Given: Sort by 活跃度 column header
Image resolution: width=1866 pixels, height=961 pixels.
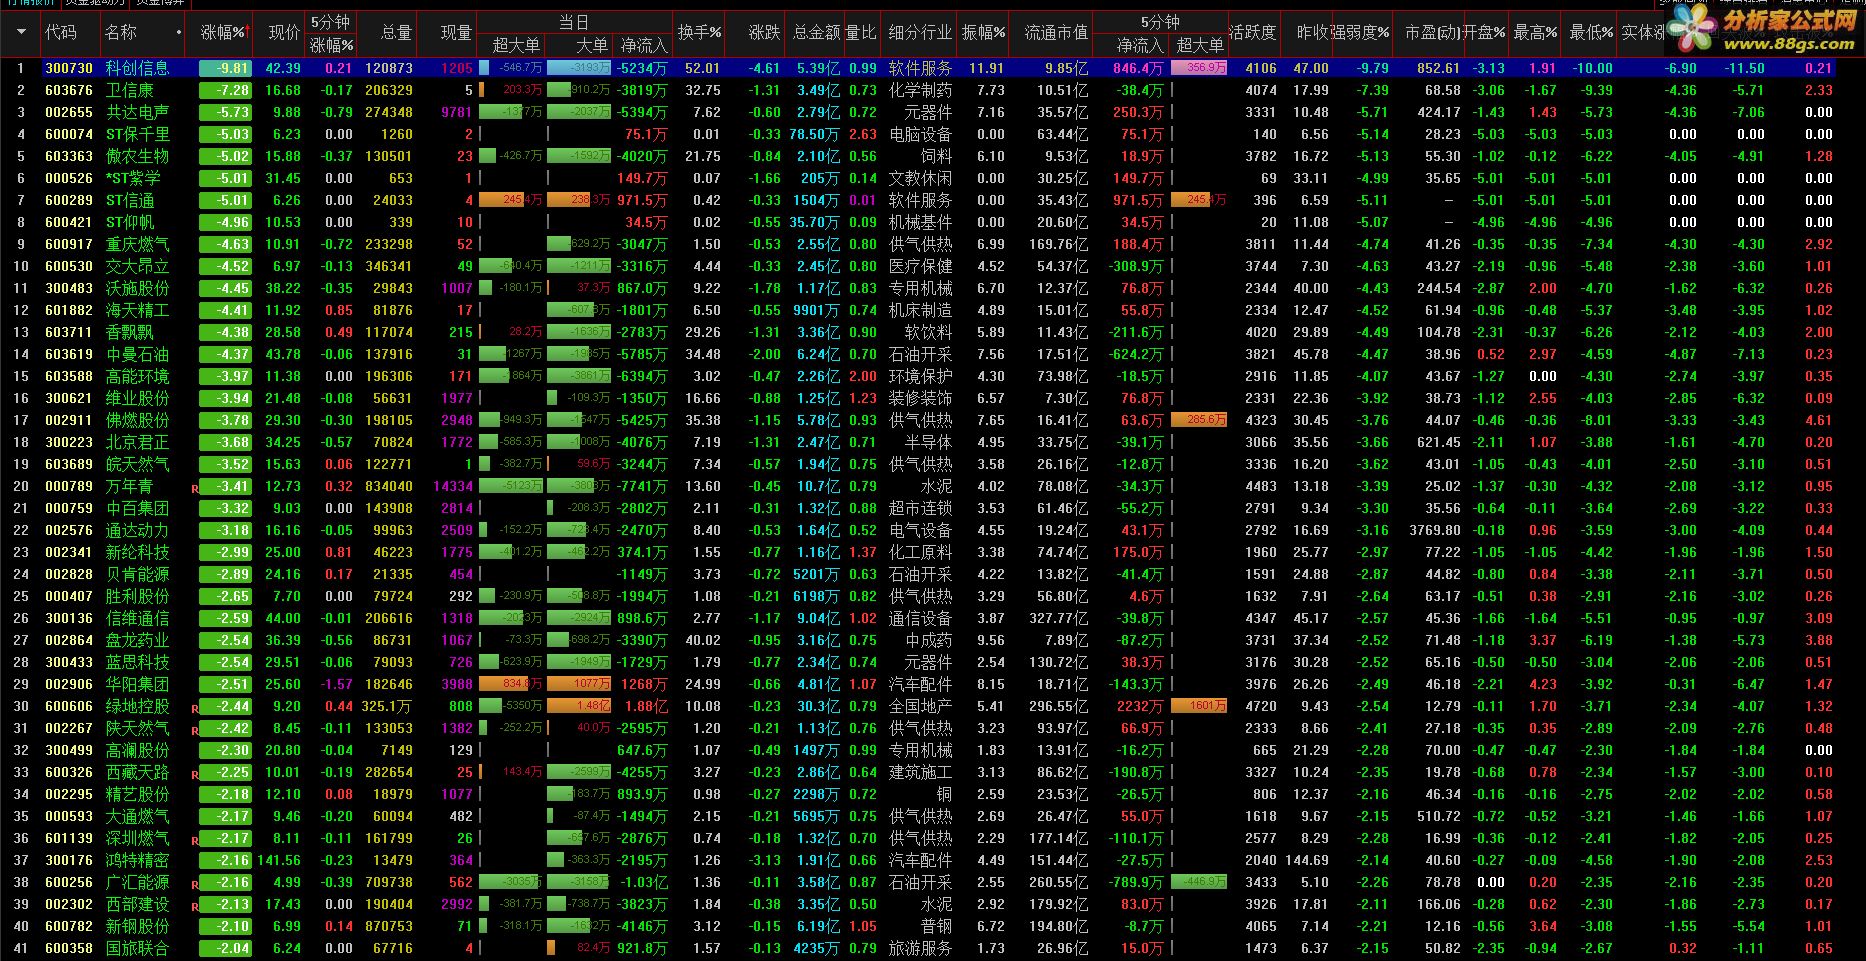Looking at the screenshot, I should coord(1253,33).
